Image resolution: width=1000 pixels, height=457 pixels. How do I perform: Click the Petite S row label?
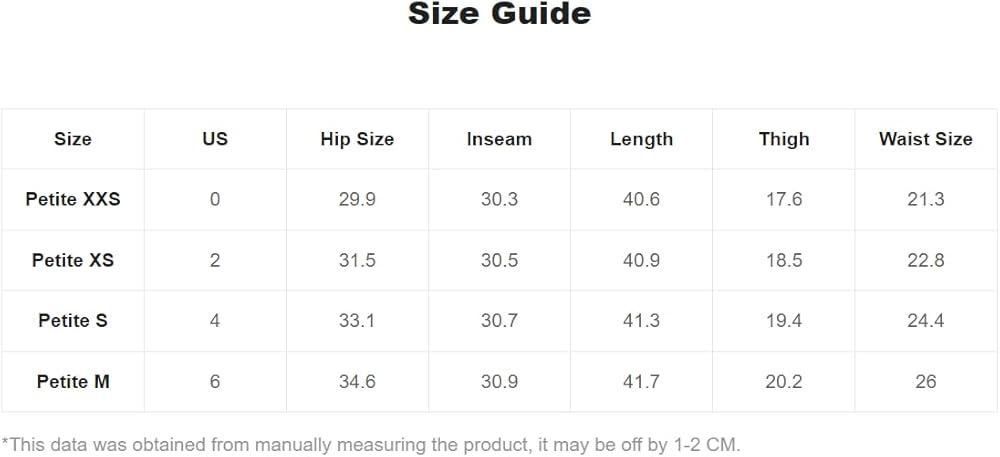[x=73, y=321]
